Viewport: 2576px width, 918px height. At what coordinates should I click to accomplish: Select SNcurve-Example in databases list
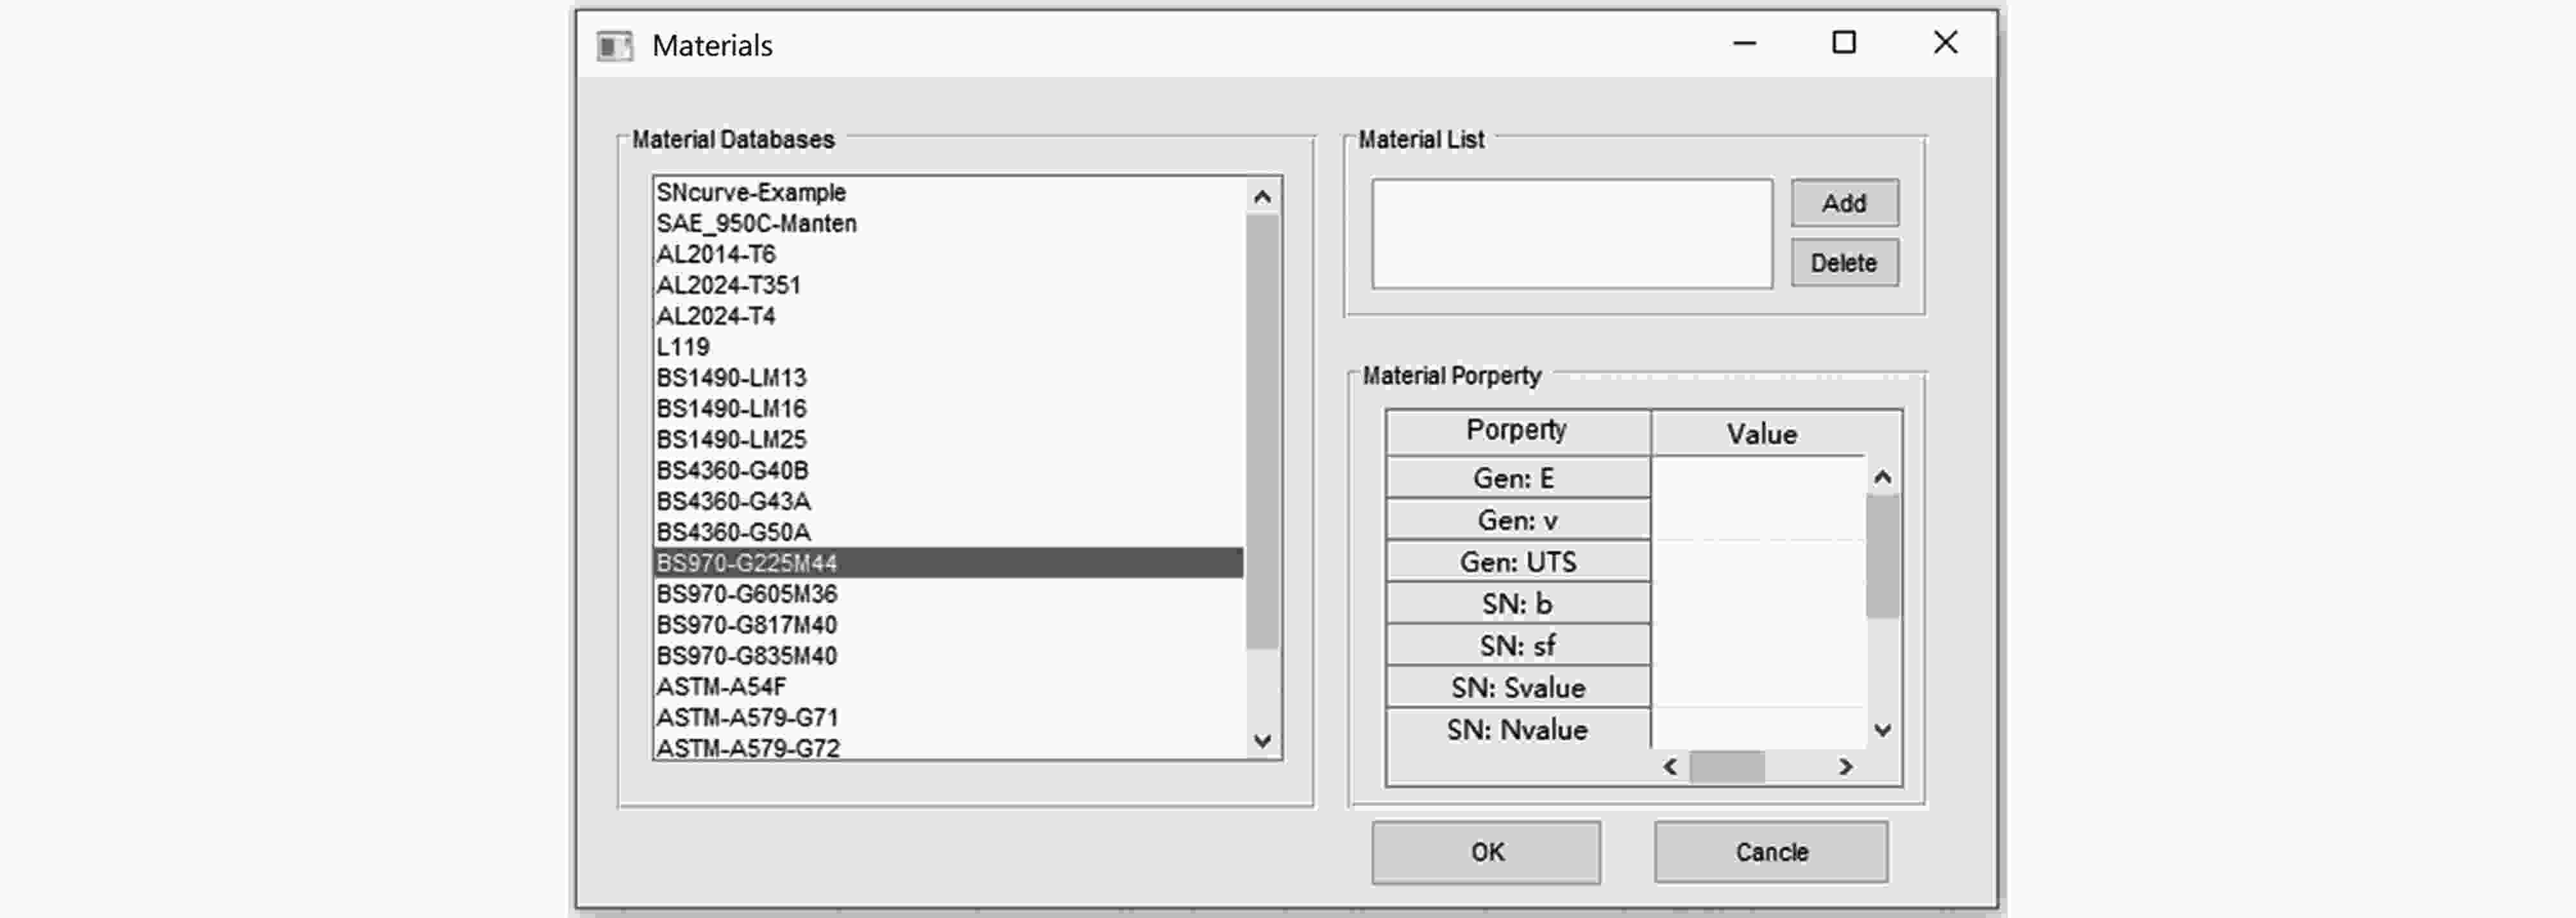[751, 192]
